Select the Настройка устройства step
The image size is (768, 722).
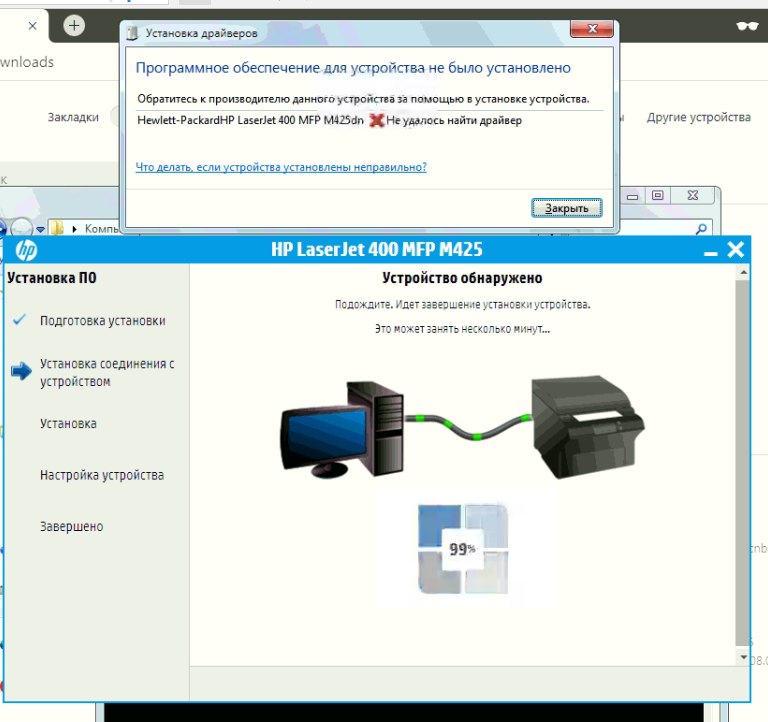tap(102, 475)
